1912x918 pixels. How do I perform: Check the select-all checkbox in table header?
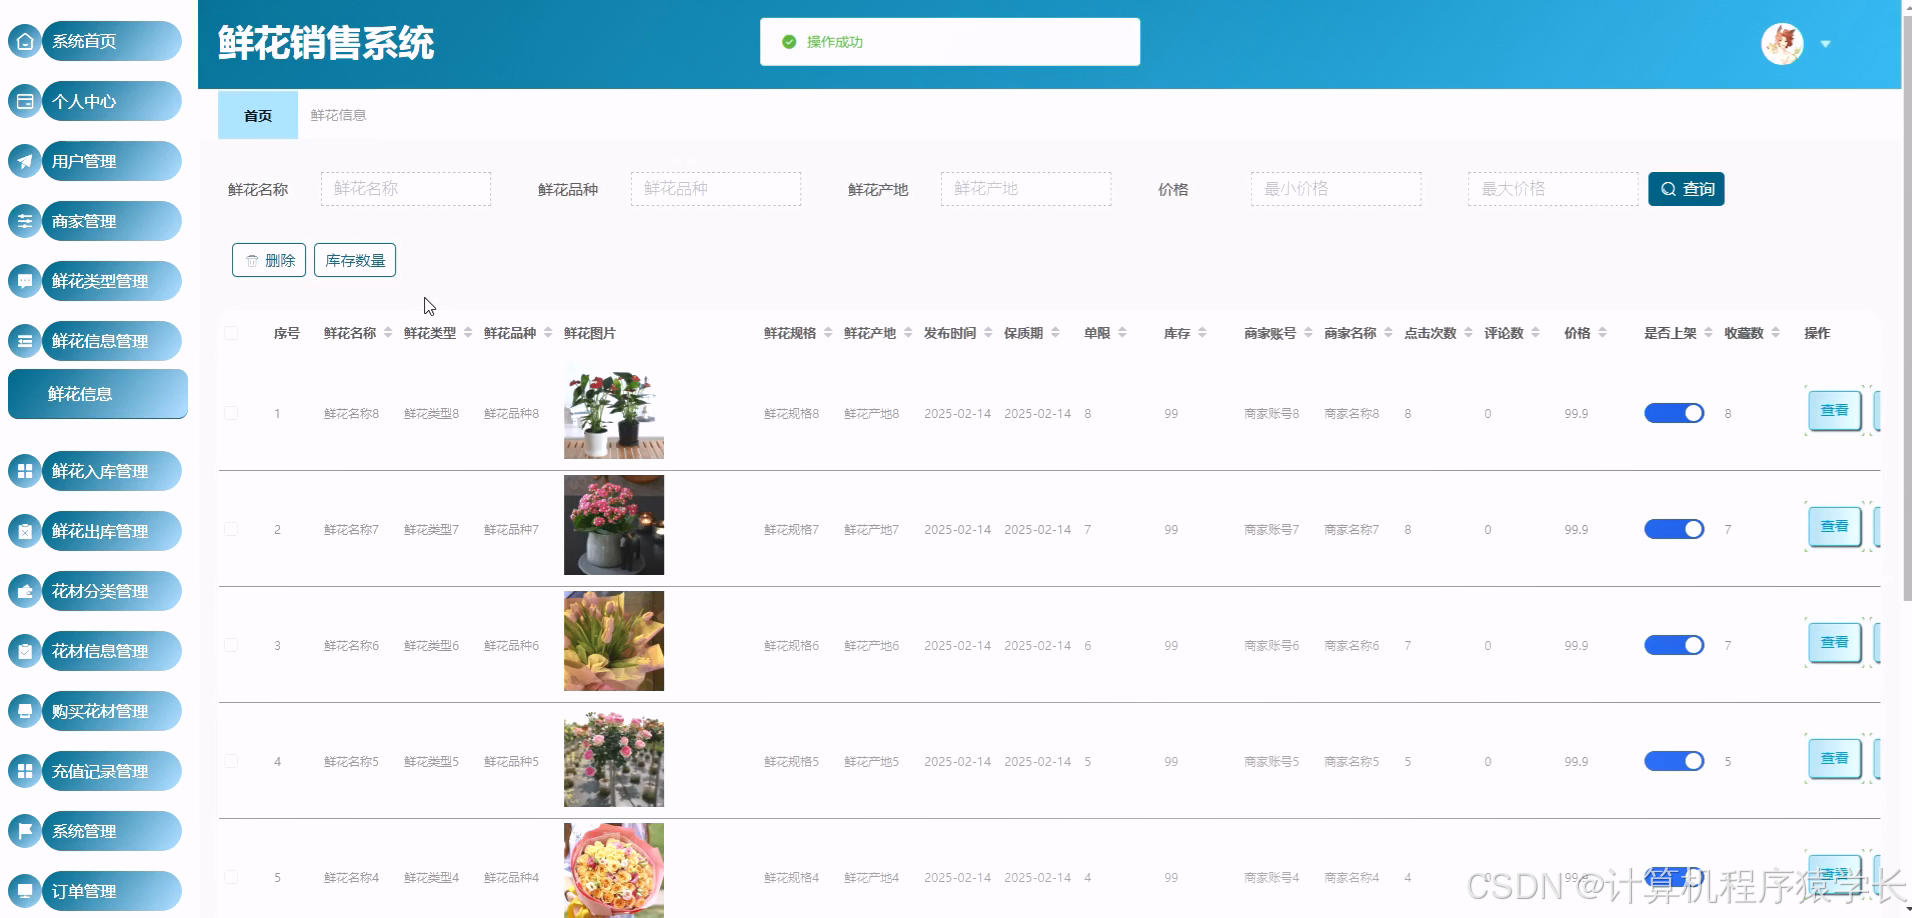[231, 333]
